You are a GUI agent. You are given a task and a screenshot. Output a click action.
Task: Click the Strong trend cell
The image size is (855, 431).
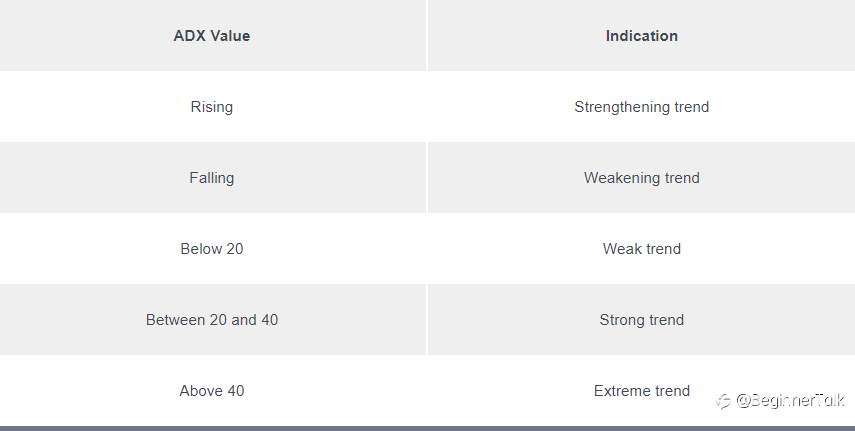coord(642,319)
